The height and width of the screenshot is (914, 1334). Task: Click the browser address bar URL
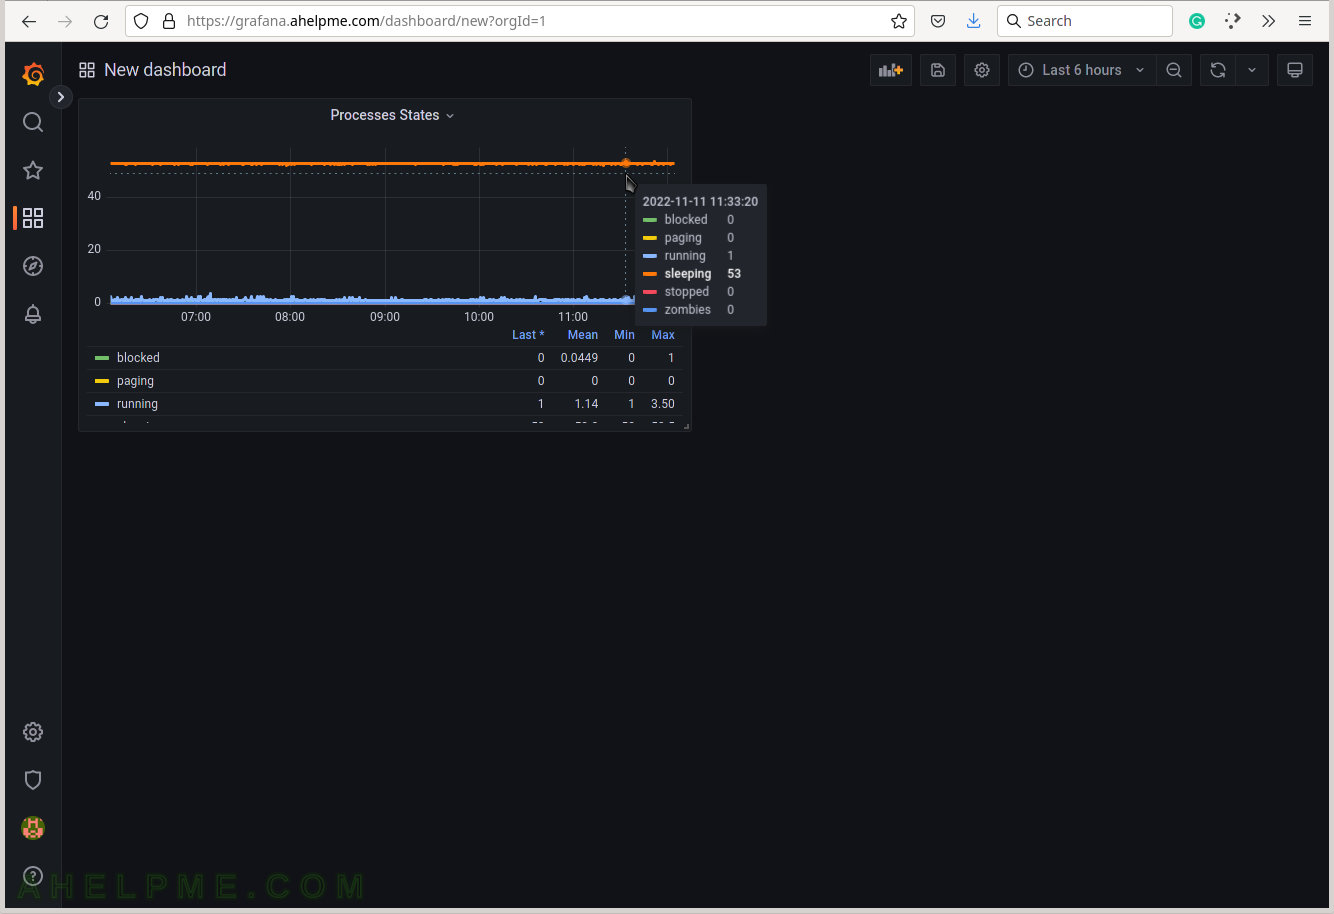pyautogui.click(x=366, y=21)
